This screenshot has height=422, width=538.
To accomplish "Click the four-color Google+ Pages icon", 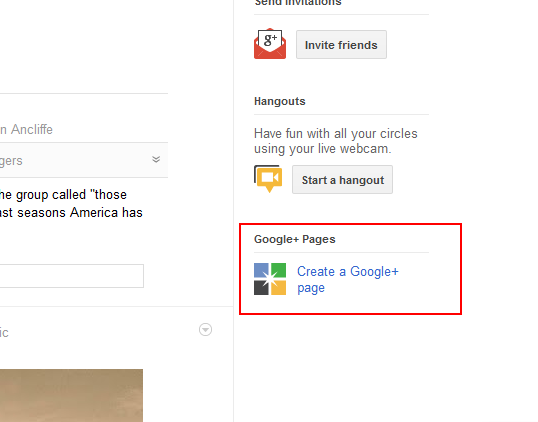I will [270, 279].
